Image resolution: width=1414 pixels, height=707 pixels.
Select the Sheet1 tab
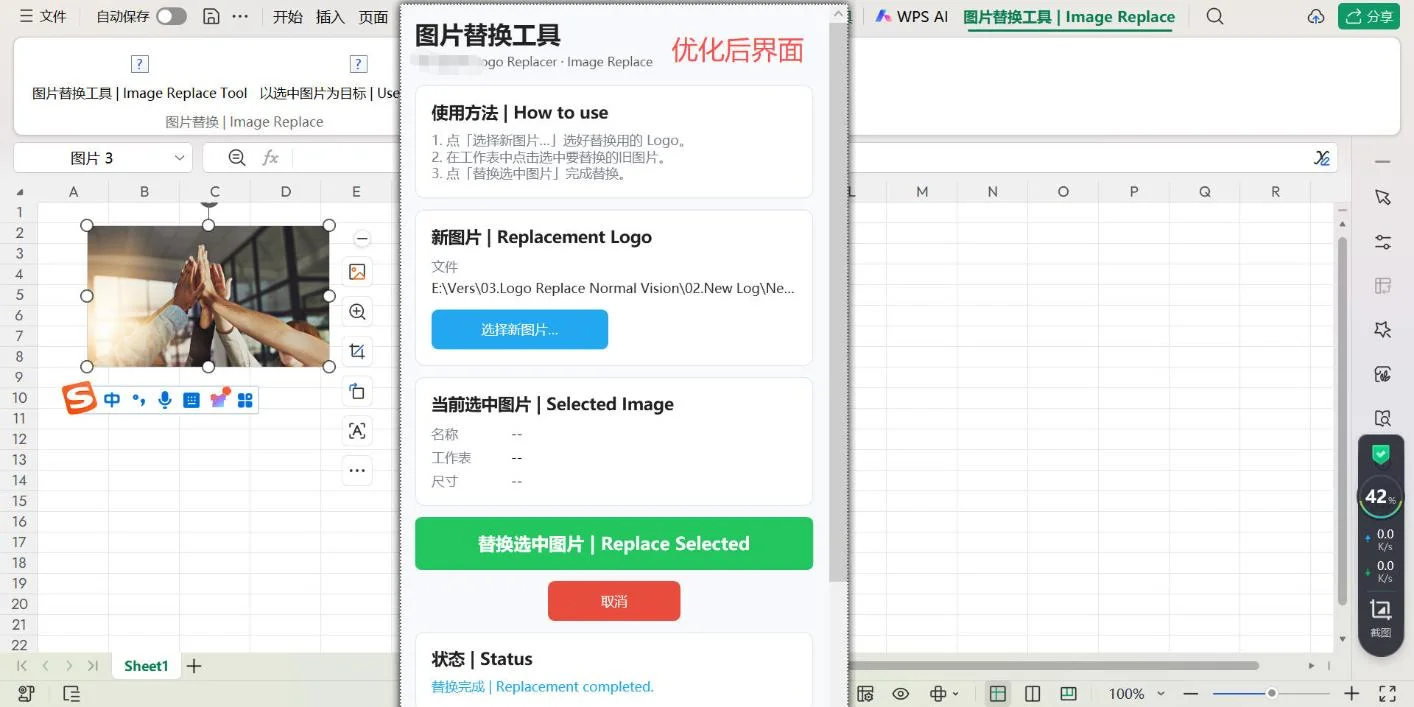[146, 666]
